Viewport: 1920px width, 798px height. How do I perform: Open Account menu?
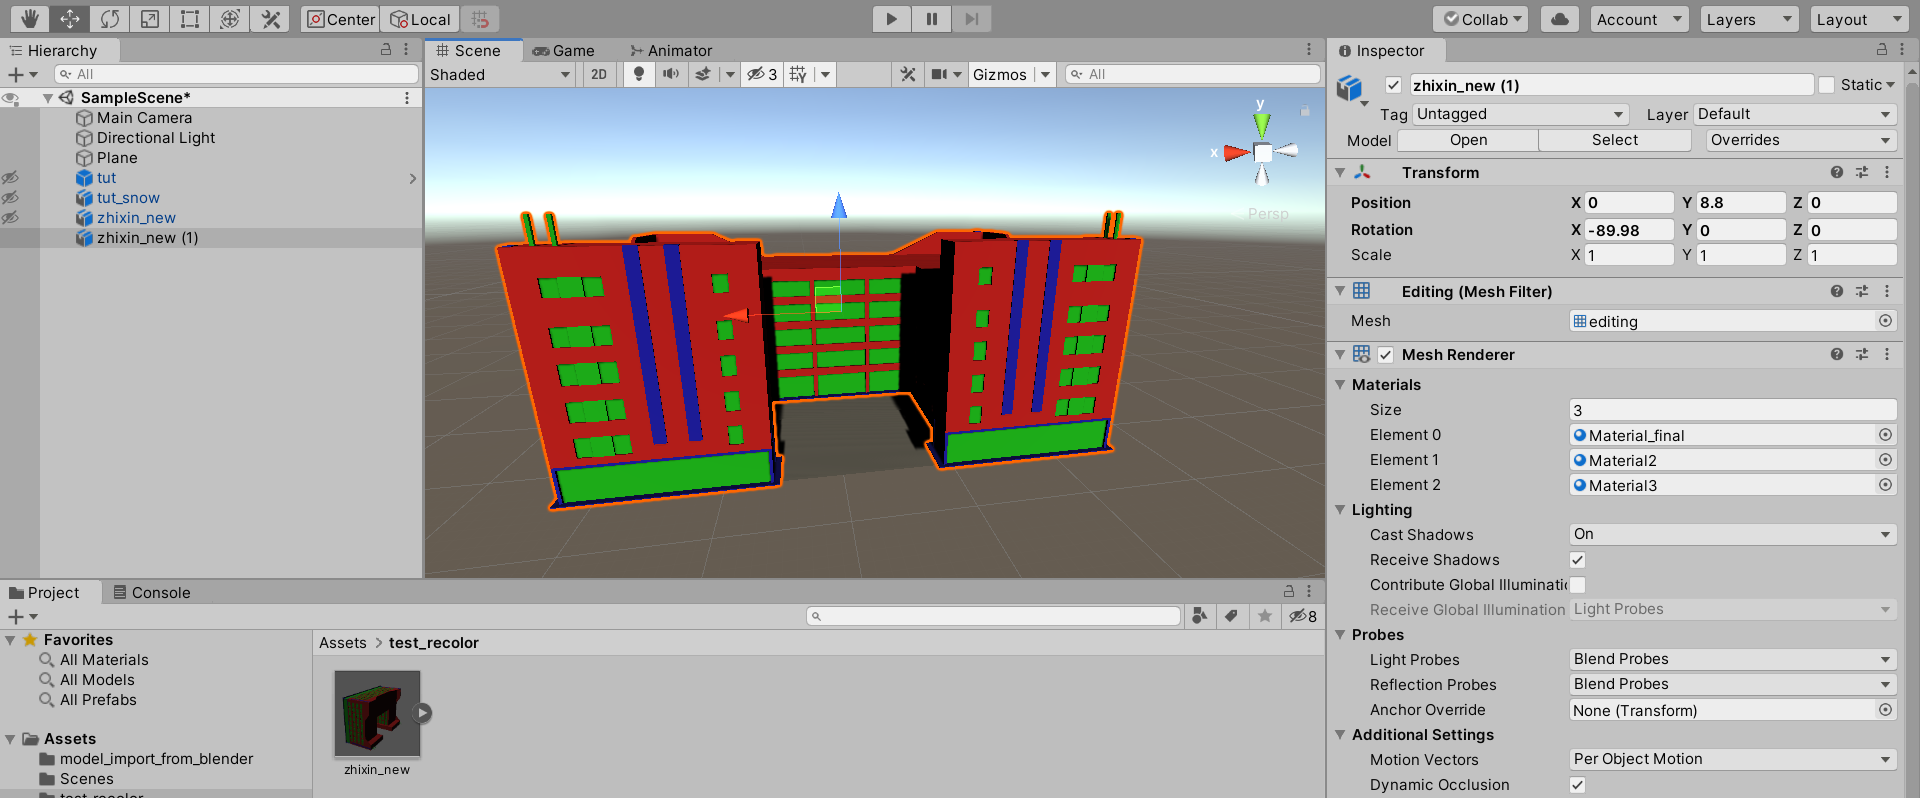tap(1638, 19)
